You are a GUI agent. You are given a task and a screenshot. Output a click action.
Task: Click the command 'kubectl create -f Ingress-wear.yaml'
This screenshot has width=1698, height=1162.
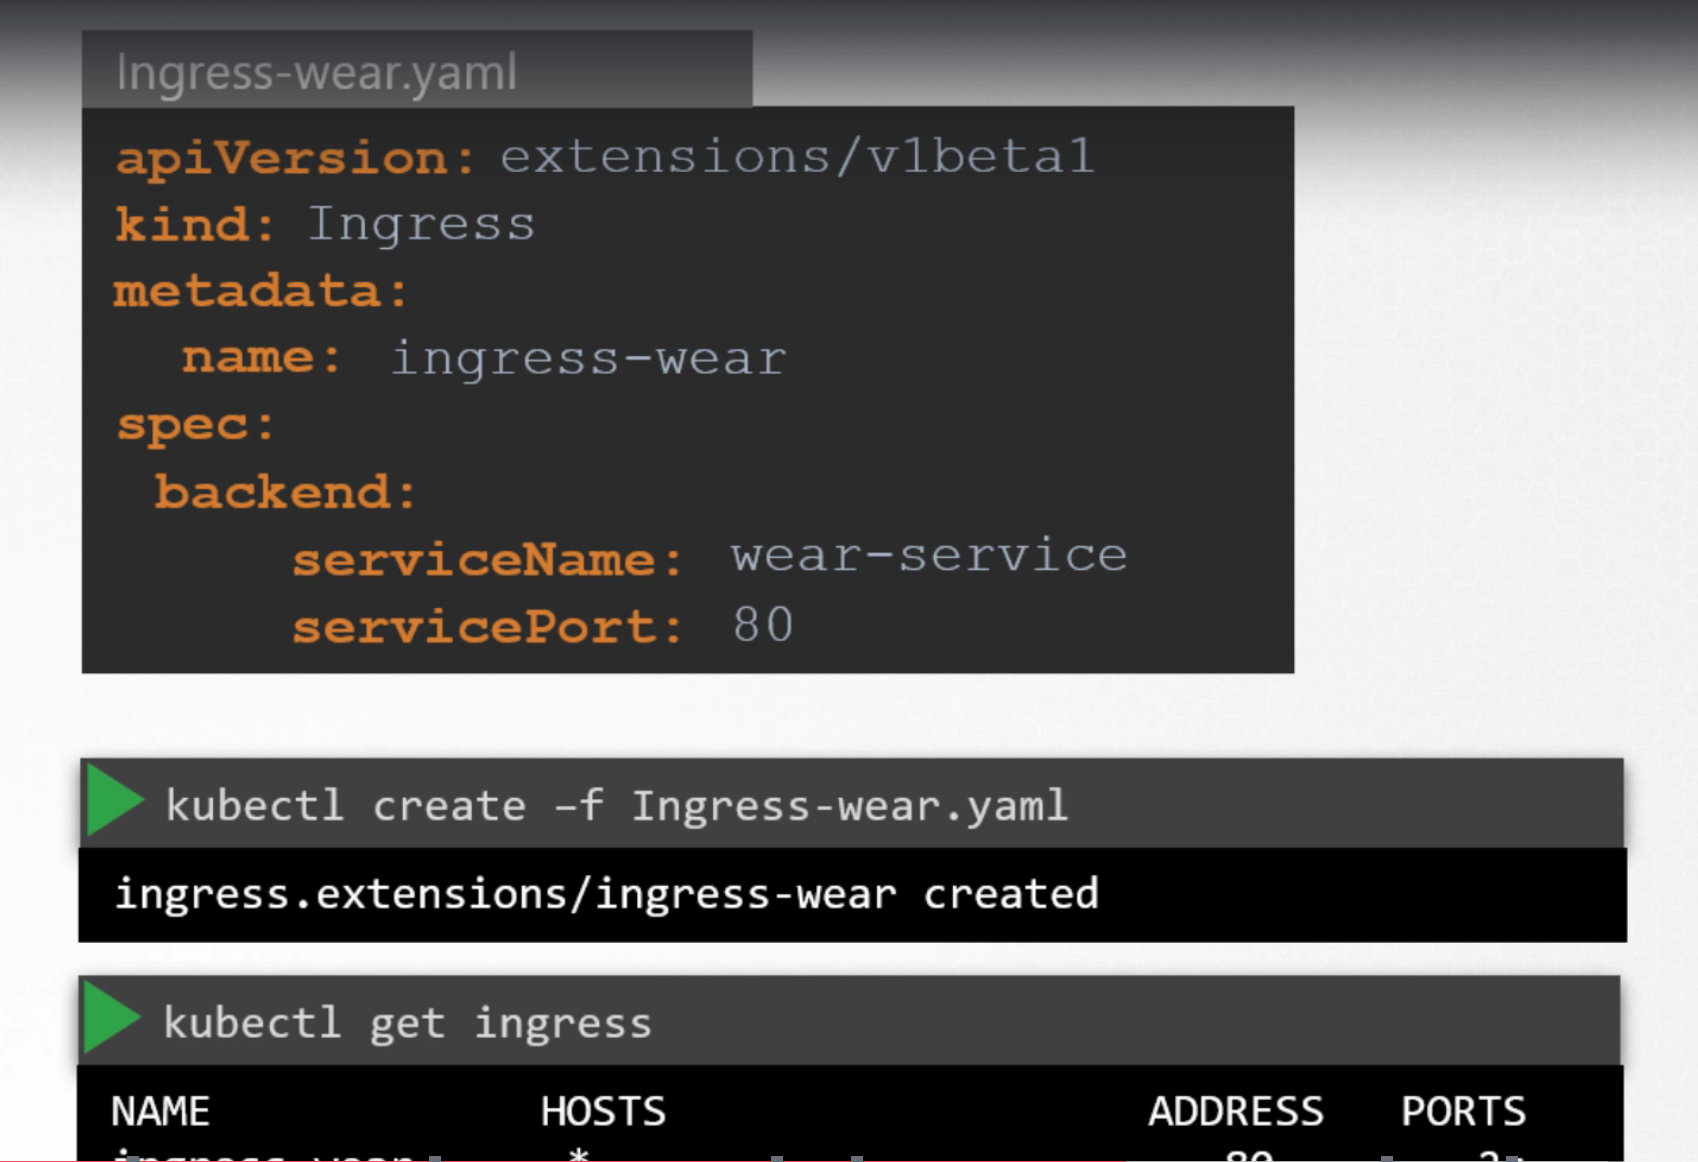click(x=617, y=805)
